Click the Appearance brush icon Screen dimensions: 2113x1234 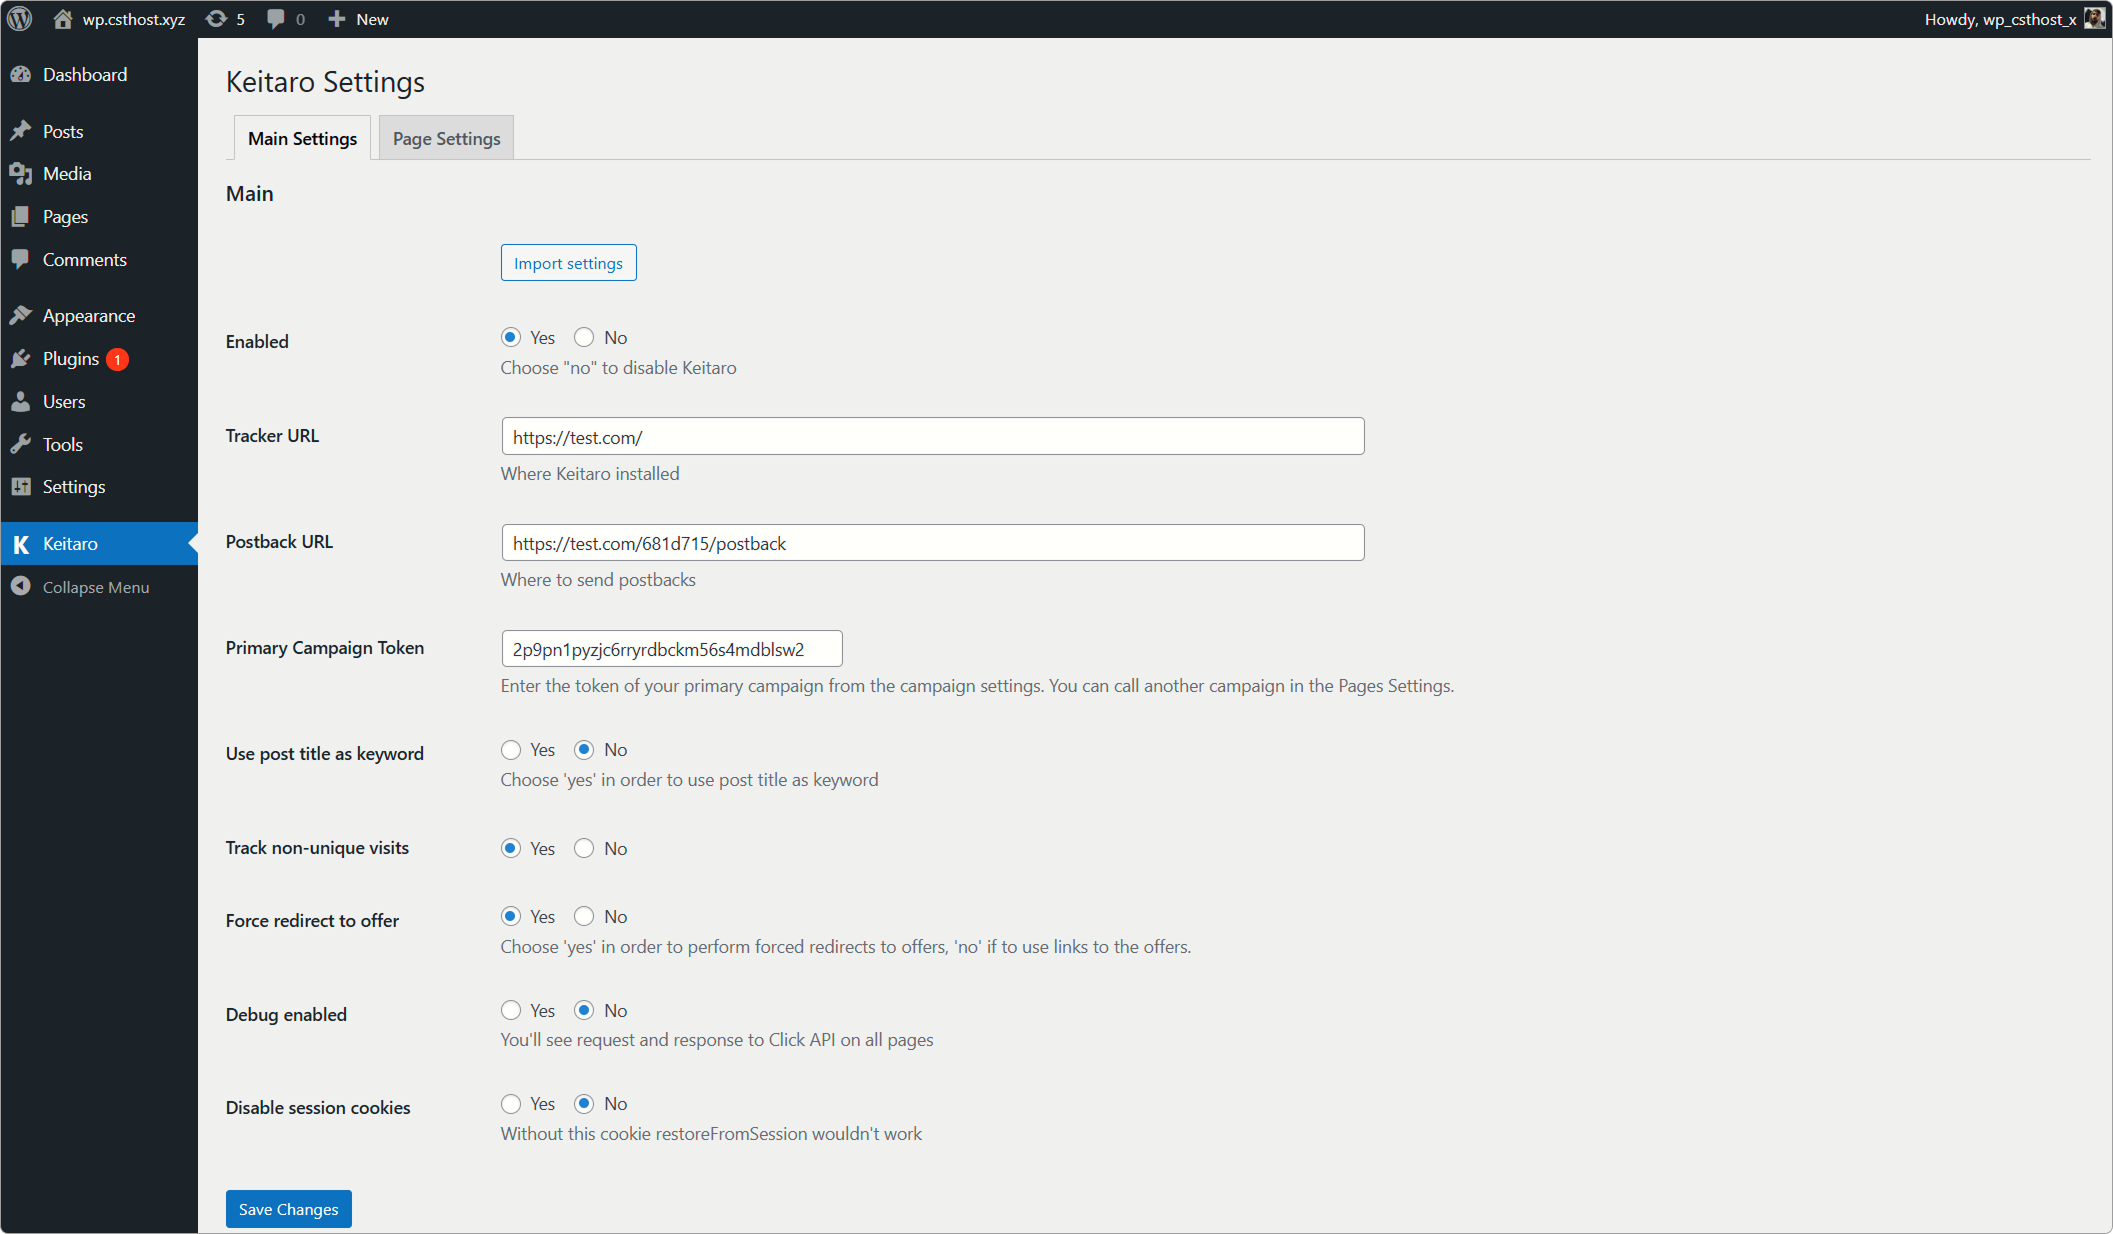pos(21,316)
